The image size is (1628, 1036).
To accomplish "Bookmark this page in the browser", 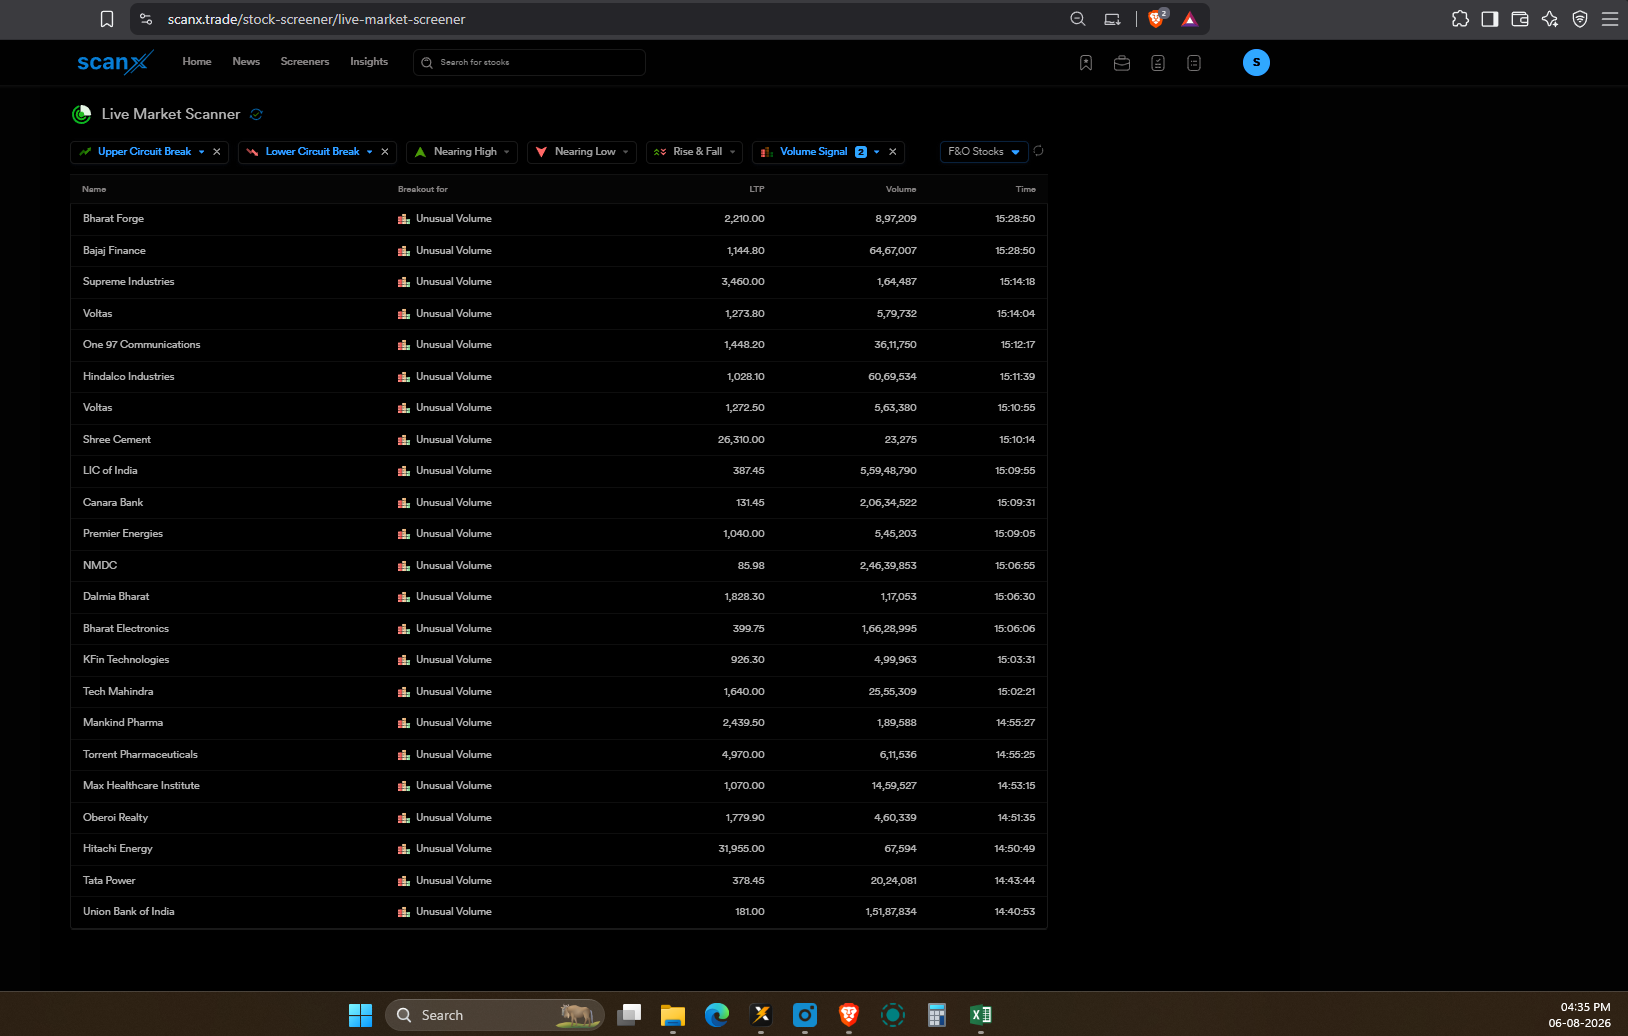I will click(107, 19).
